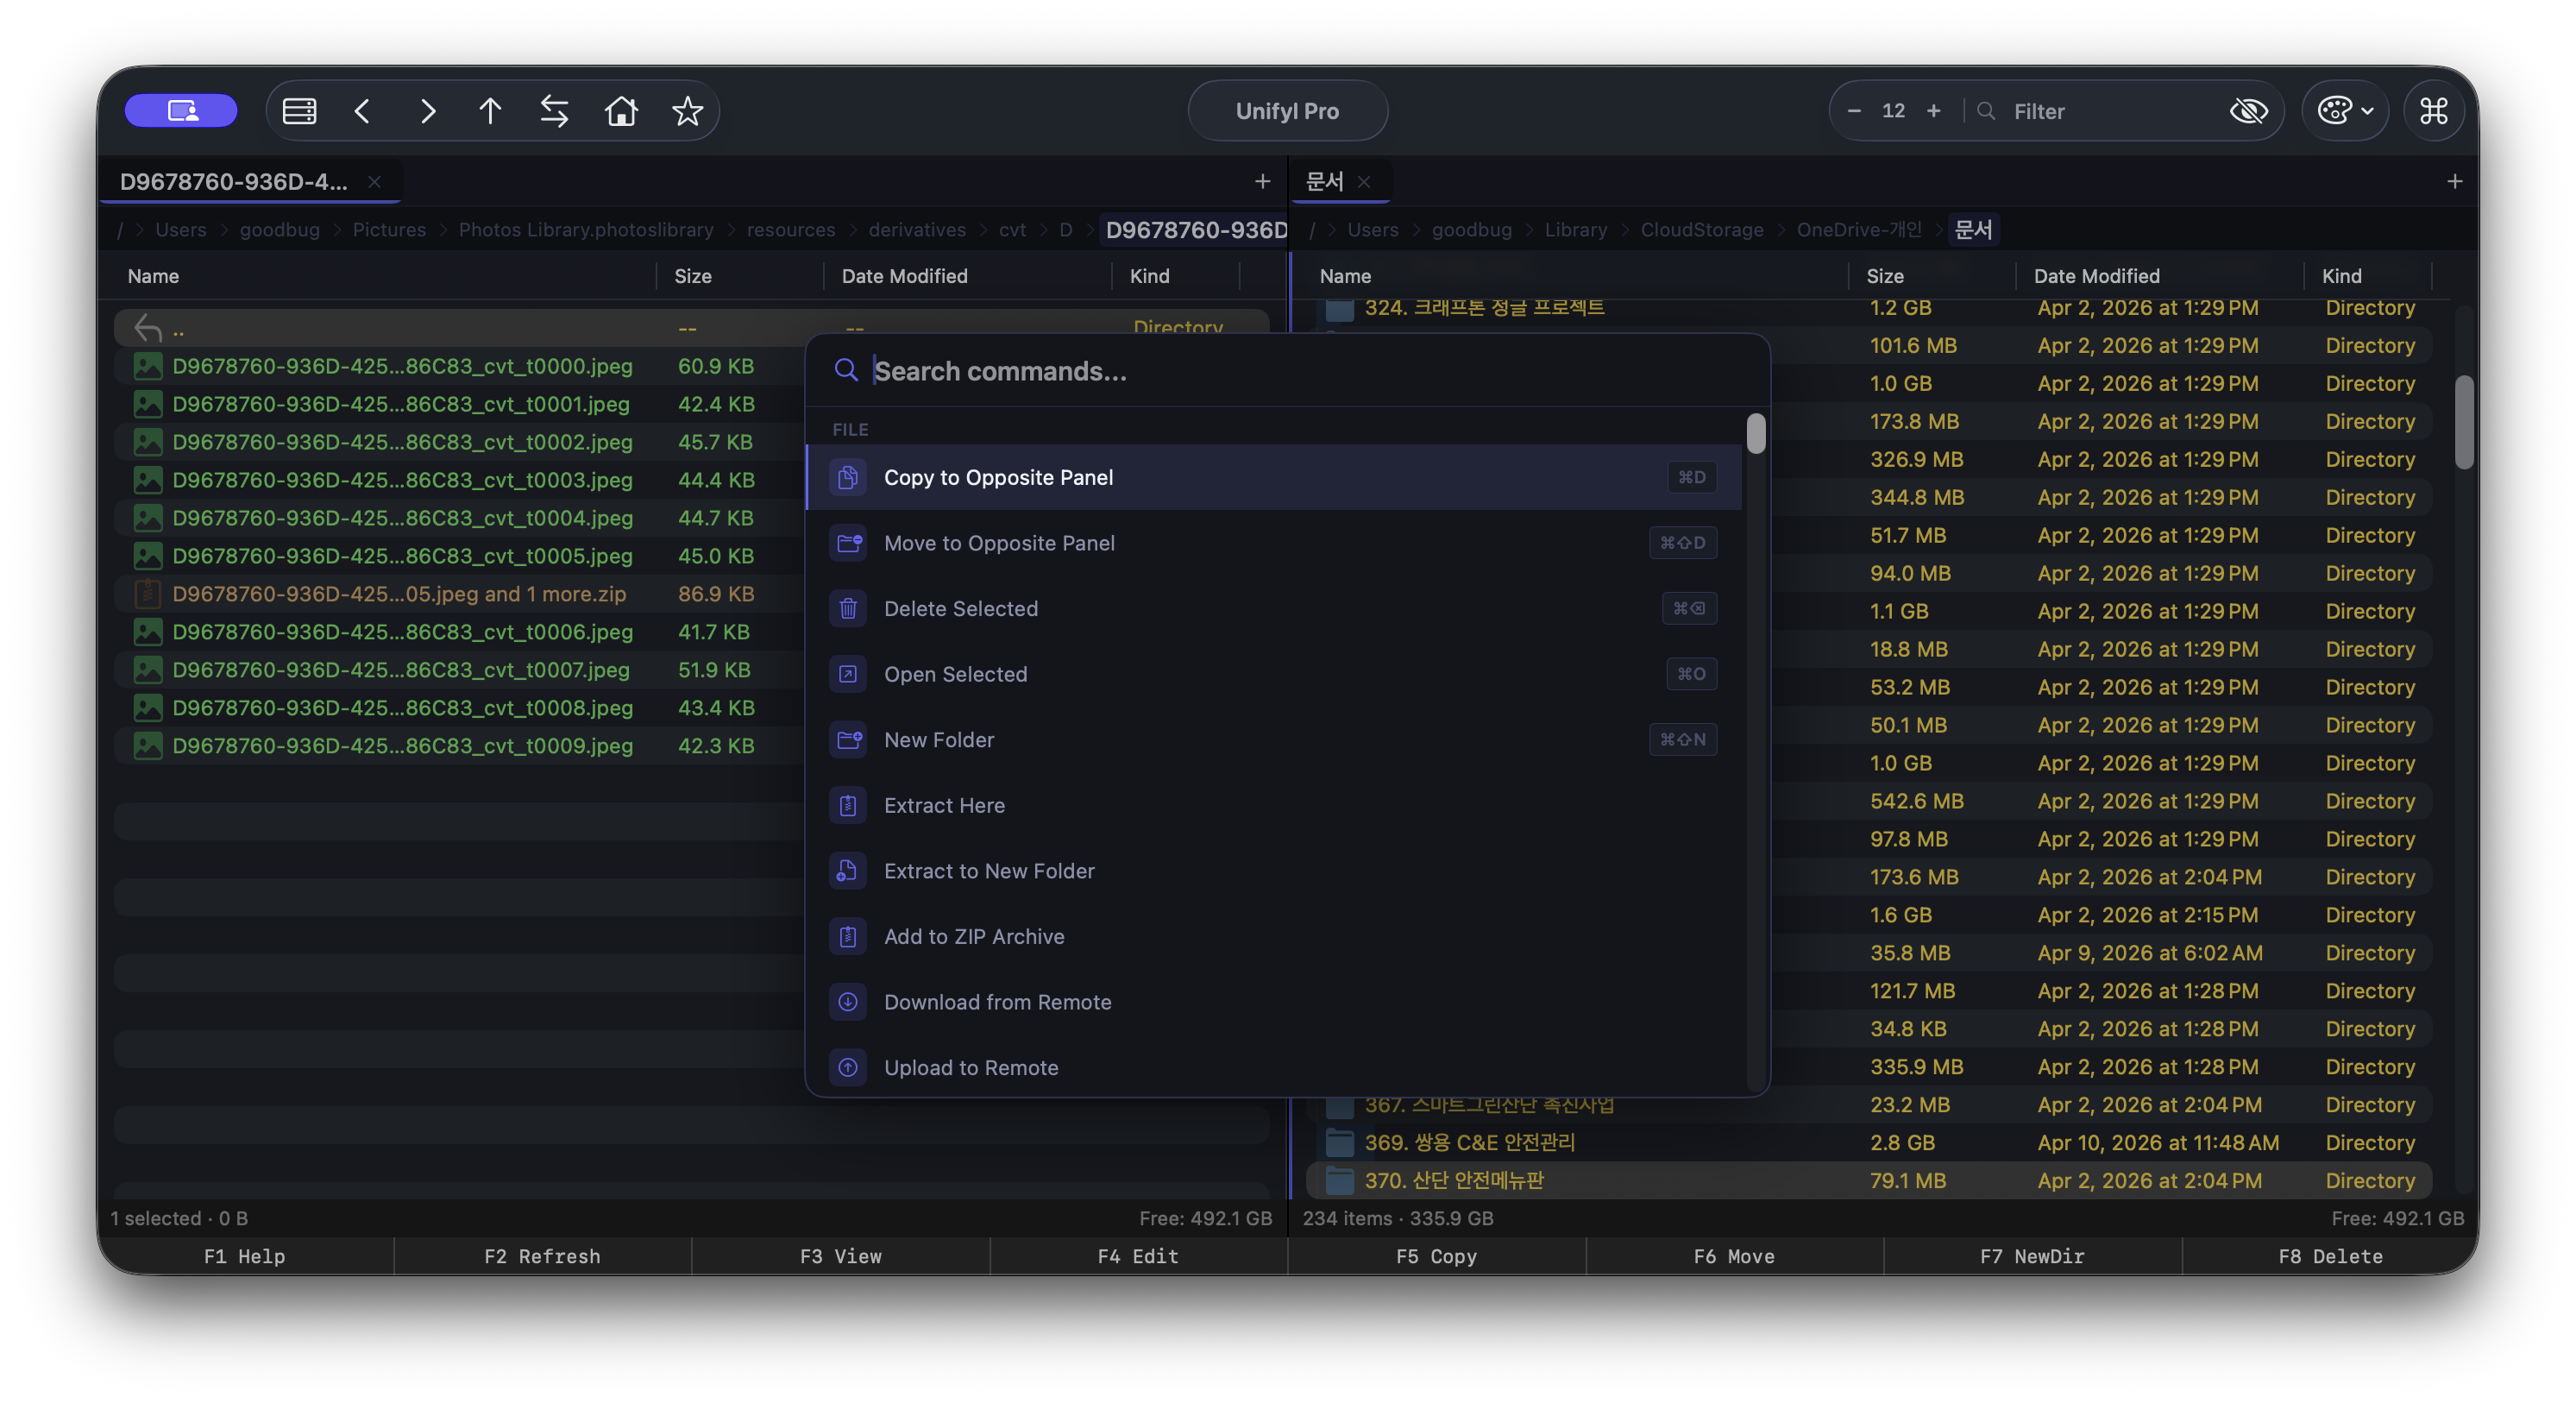
Task: Toggle the purple panel mode button
Action: click(181, 111)
